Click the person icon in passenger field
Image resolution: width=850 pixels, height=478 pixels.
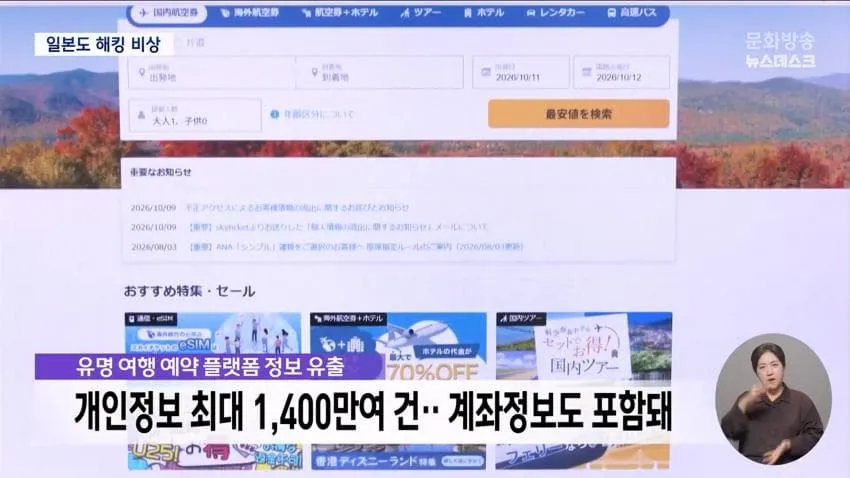[x=141, y=115]
